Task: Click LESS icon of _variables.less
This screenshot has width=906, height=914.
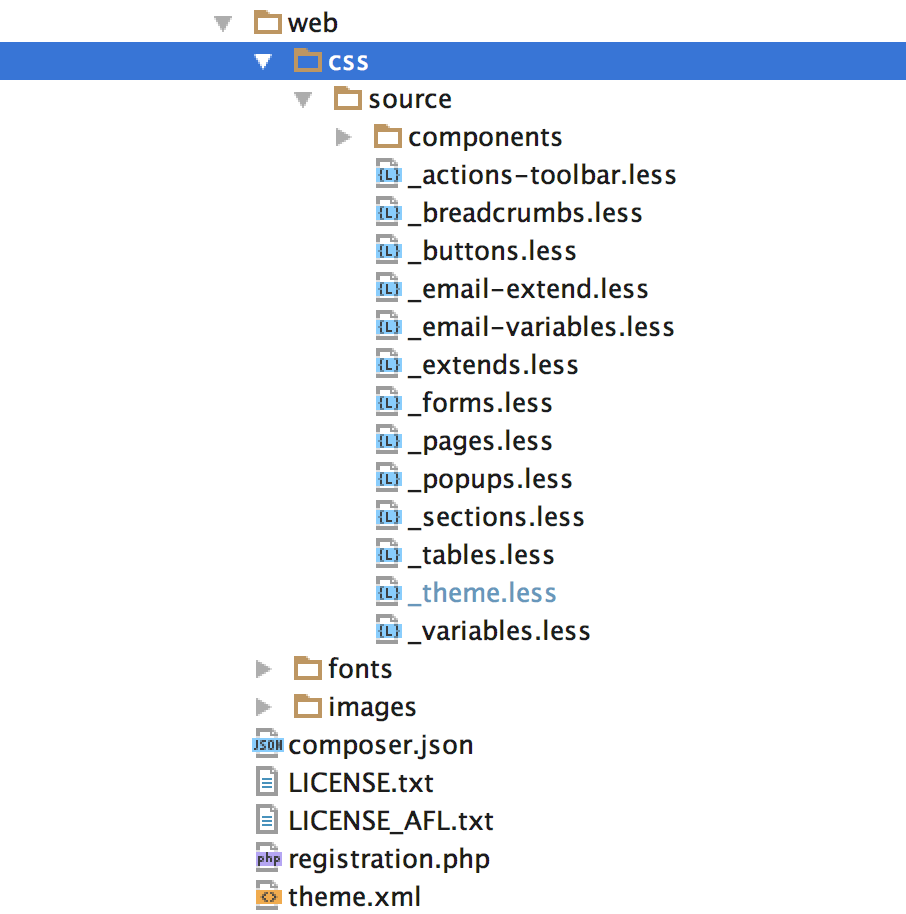Action: (x=388, y=630)
